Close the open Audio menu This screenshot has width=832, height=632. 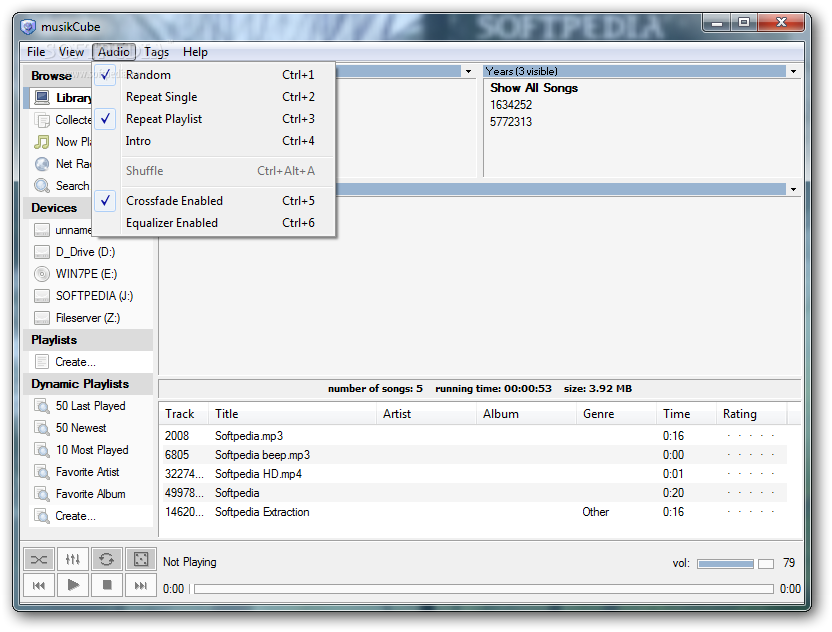(114, 52)
